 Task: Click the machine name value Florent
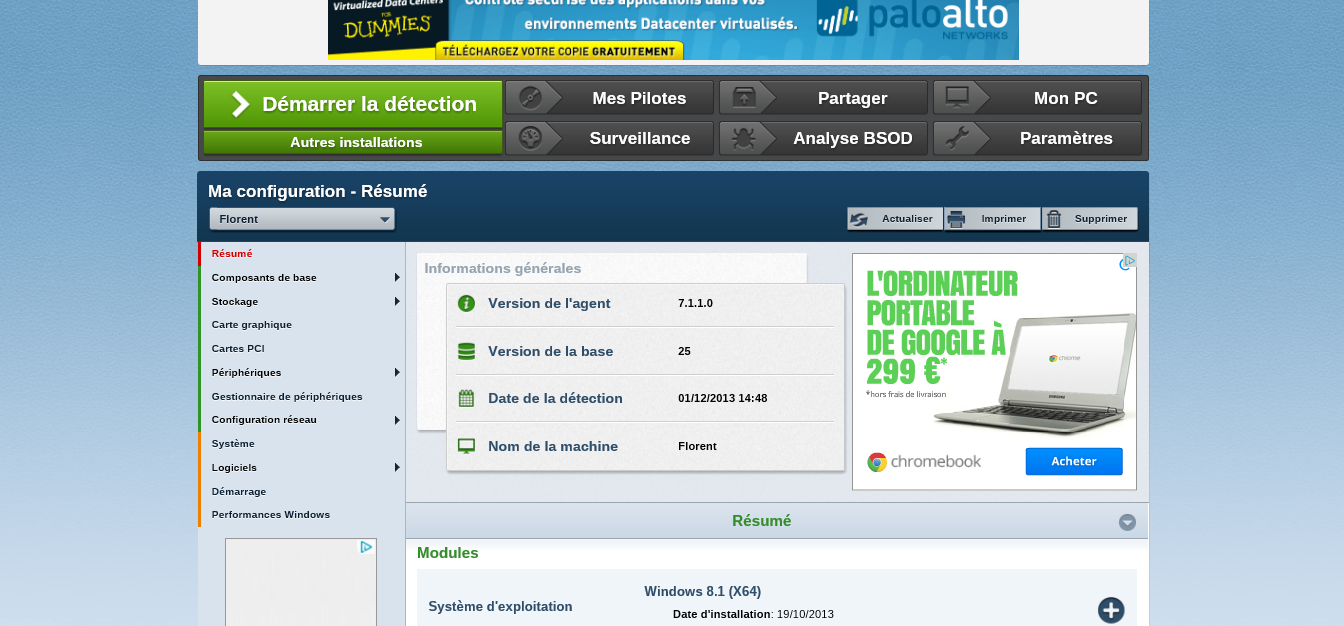697,446
